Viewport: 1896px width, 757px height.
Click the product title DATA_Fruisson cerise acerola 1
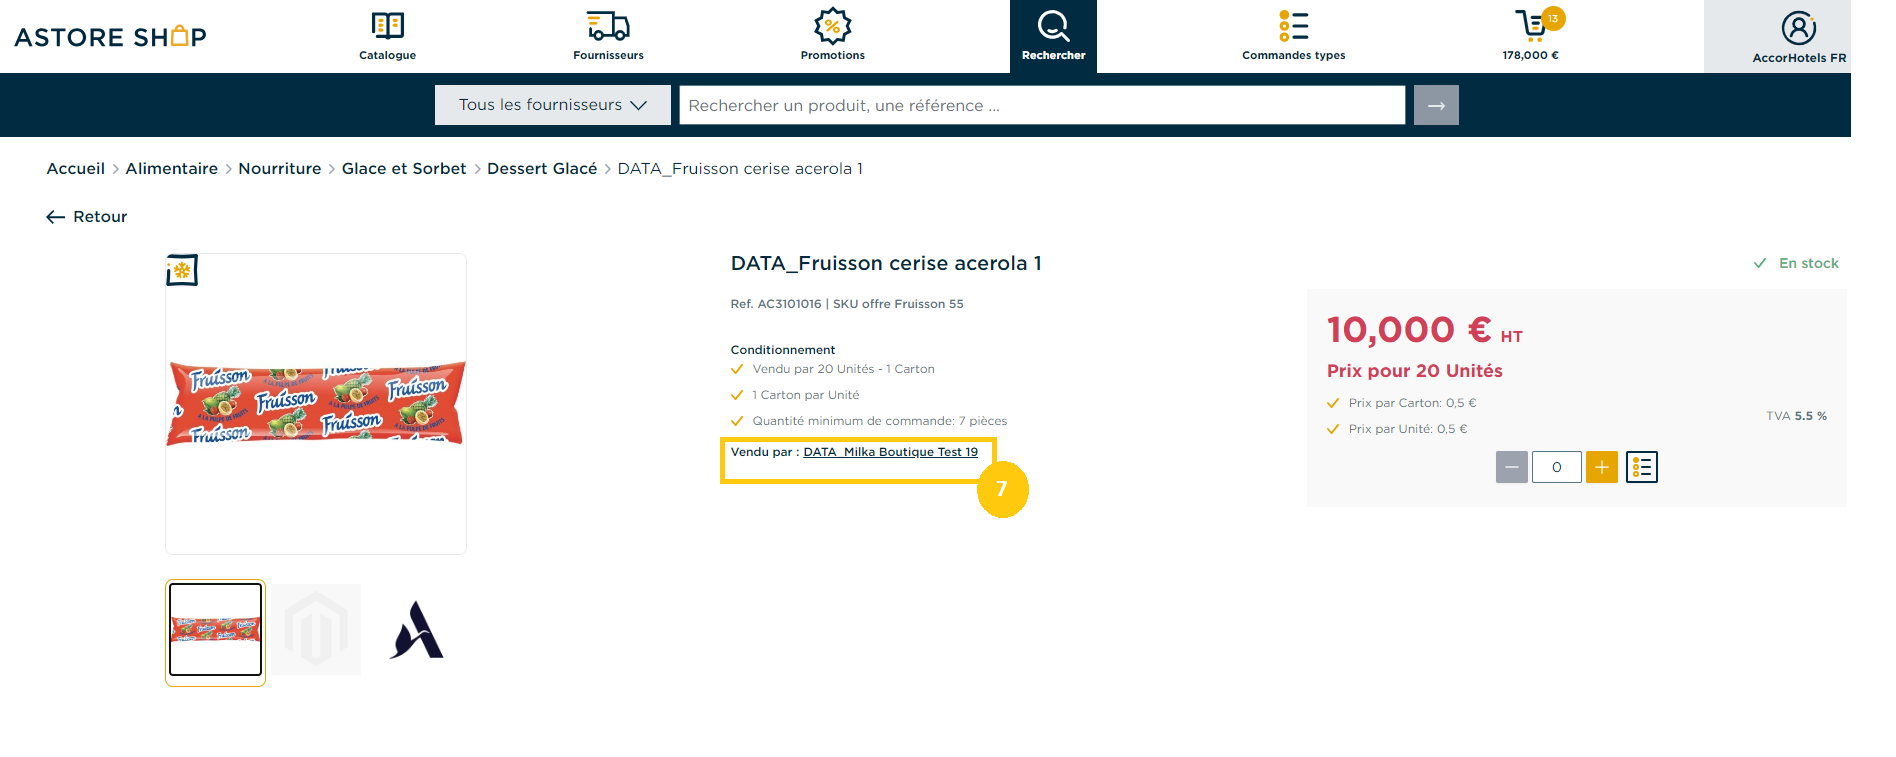click(x=886, y=263)
